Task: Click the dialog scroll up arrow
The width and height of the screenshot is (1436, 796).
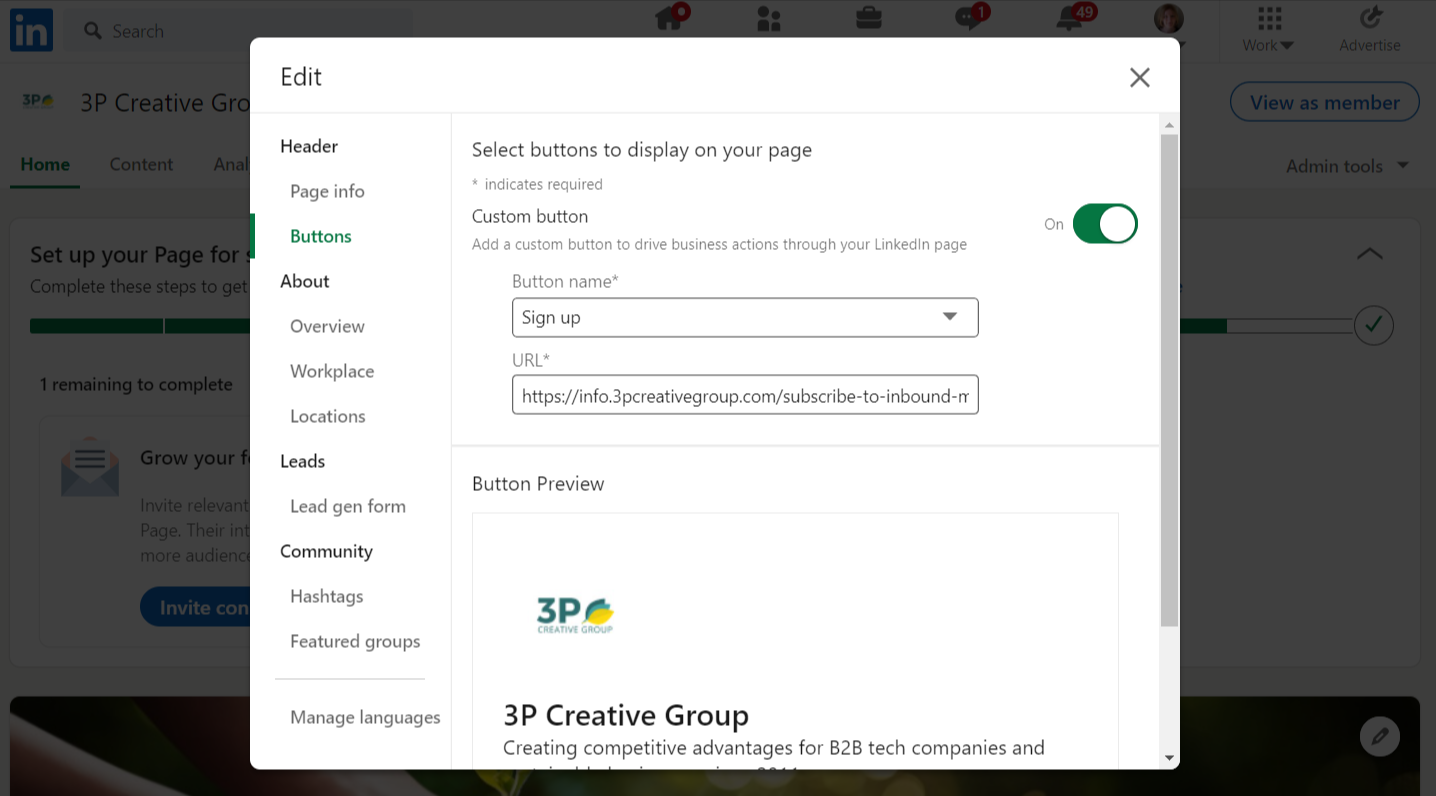Action: [x=1169, y=125]
